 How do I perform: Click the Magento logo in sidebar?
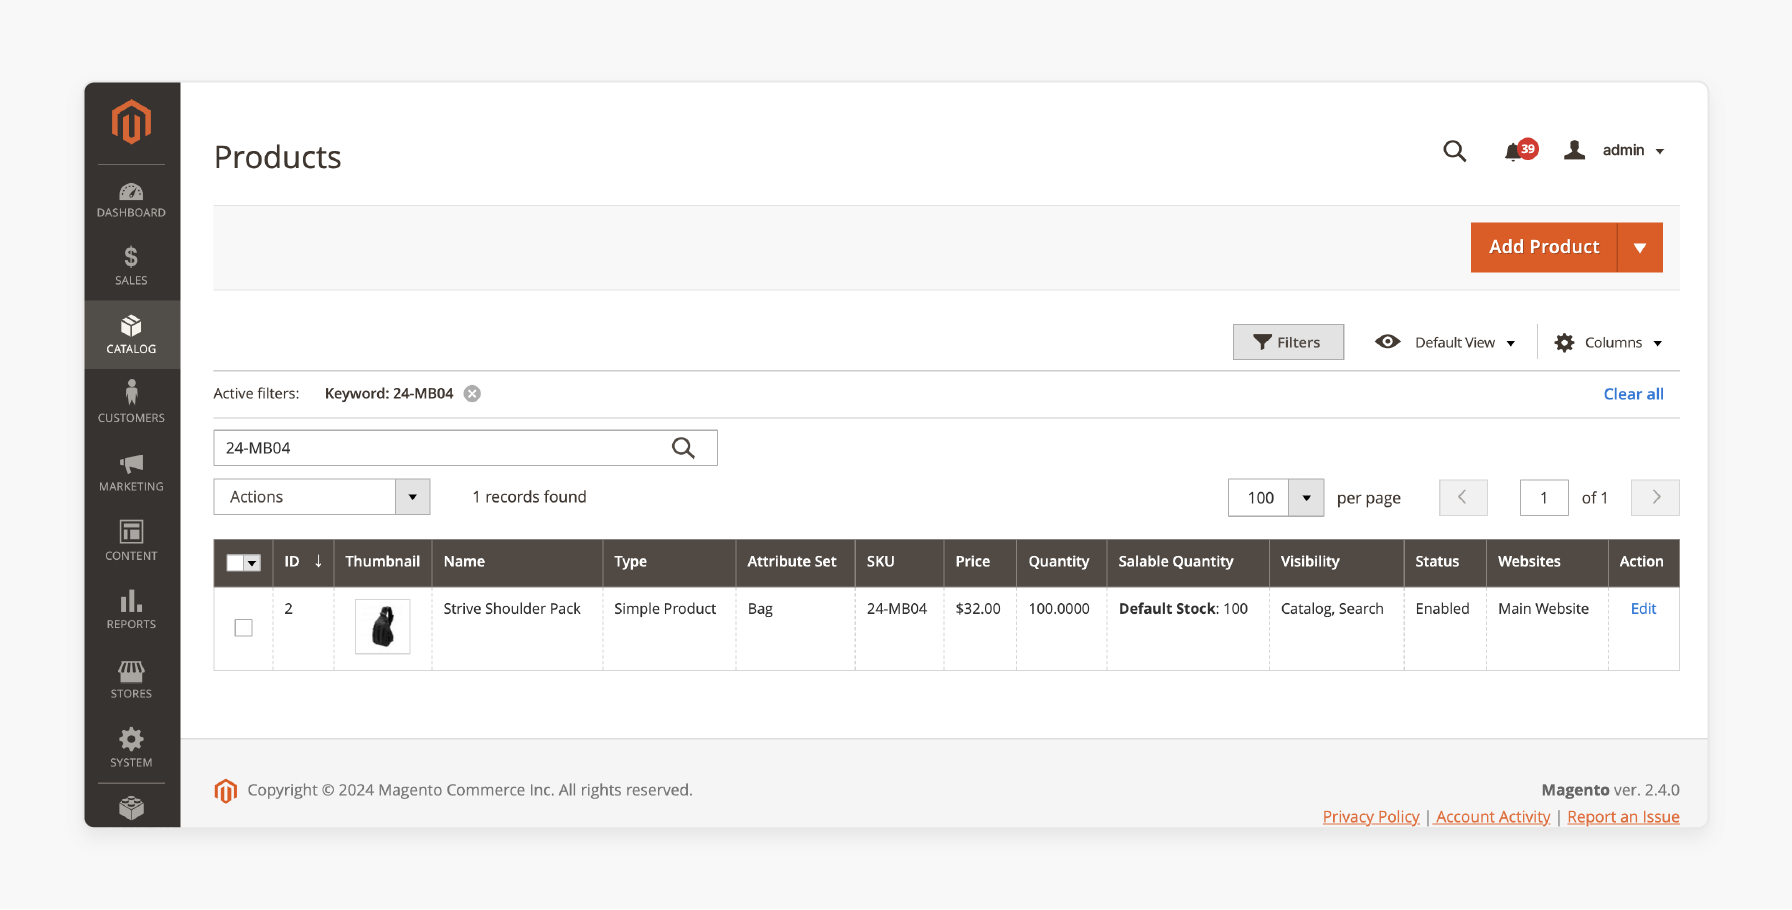[131, 122]
